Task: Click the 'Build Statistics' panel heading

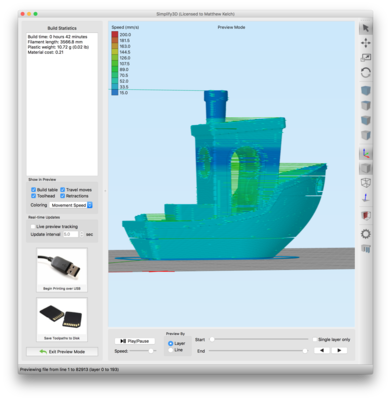Action: click(x=62, y=28)
